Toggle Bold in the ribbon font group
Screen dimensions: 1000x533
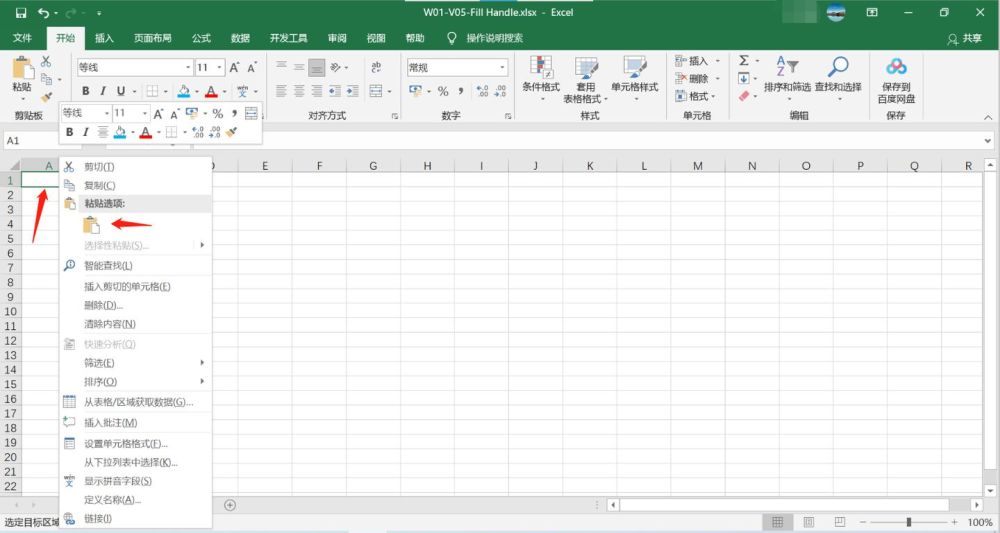tap(85, 91)
